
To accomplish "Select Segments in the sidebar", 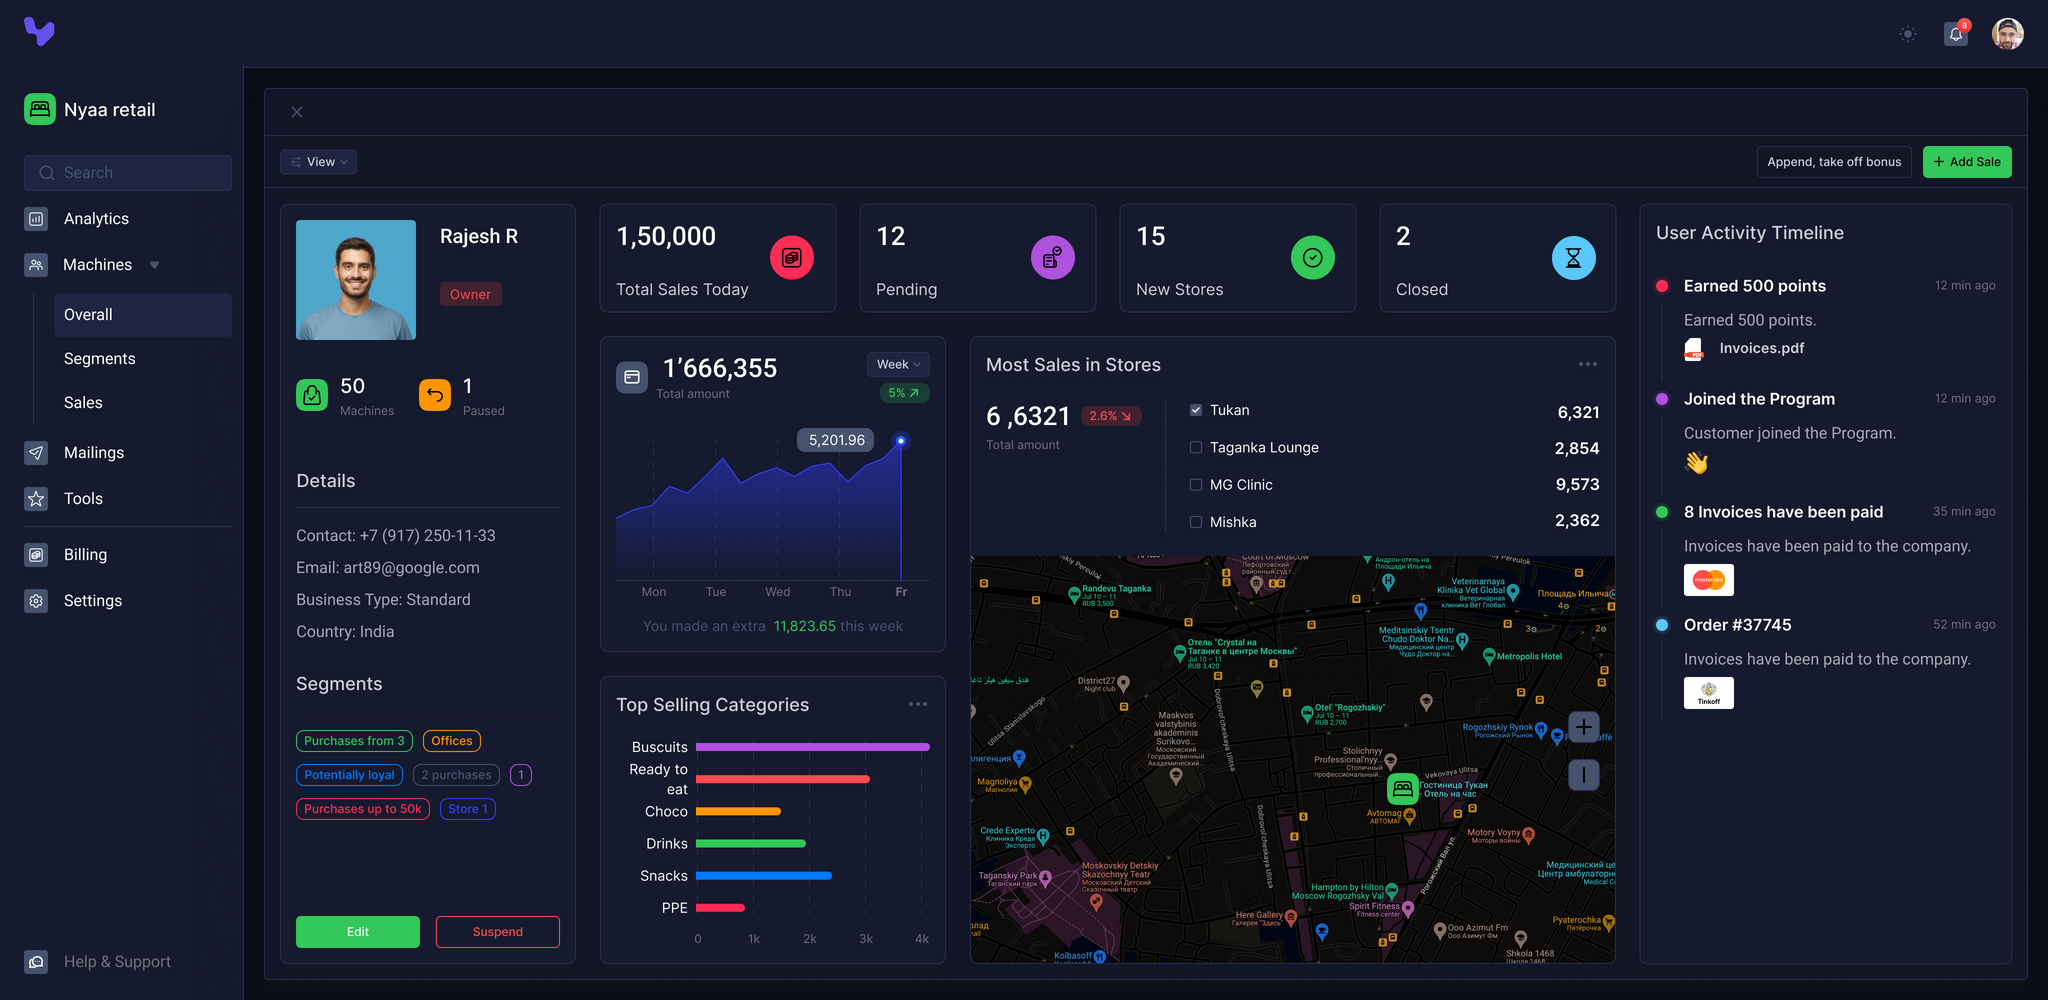I will (x=100, y=359).
